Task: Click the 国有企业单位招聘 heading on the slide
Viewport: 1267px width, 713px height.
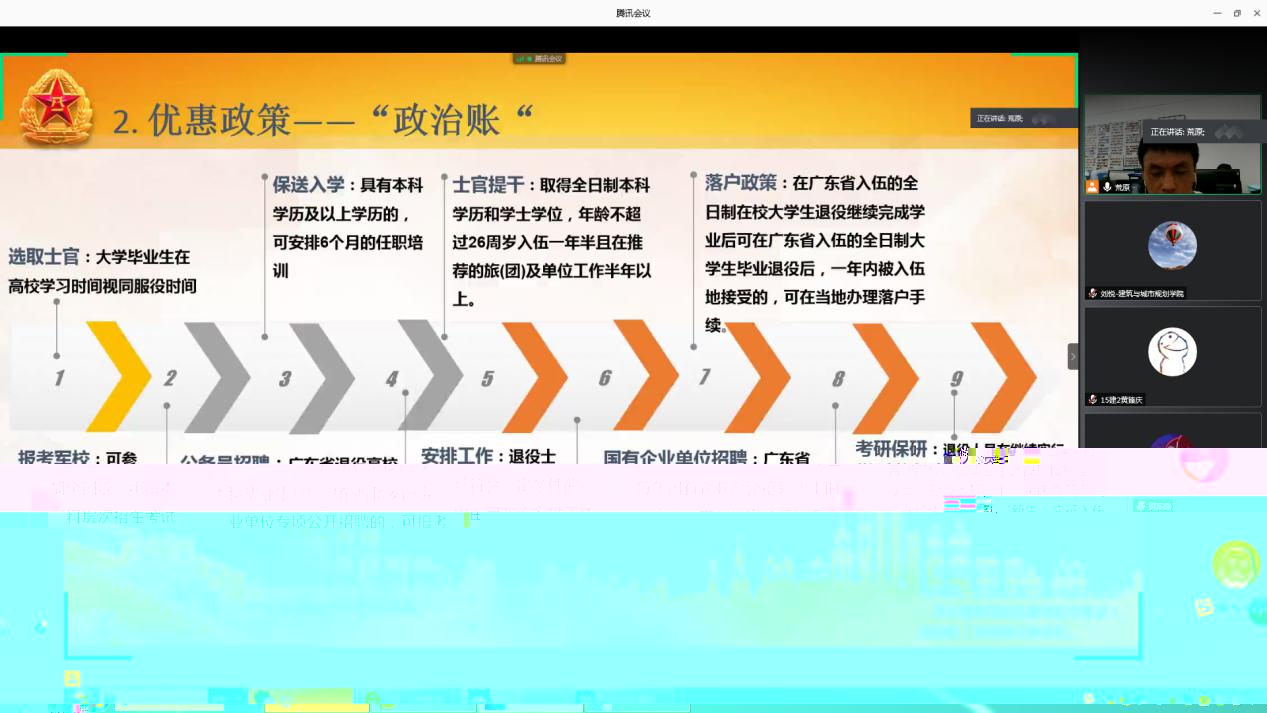Action: pos(675,458)
